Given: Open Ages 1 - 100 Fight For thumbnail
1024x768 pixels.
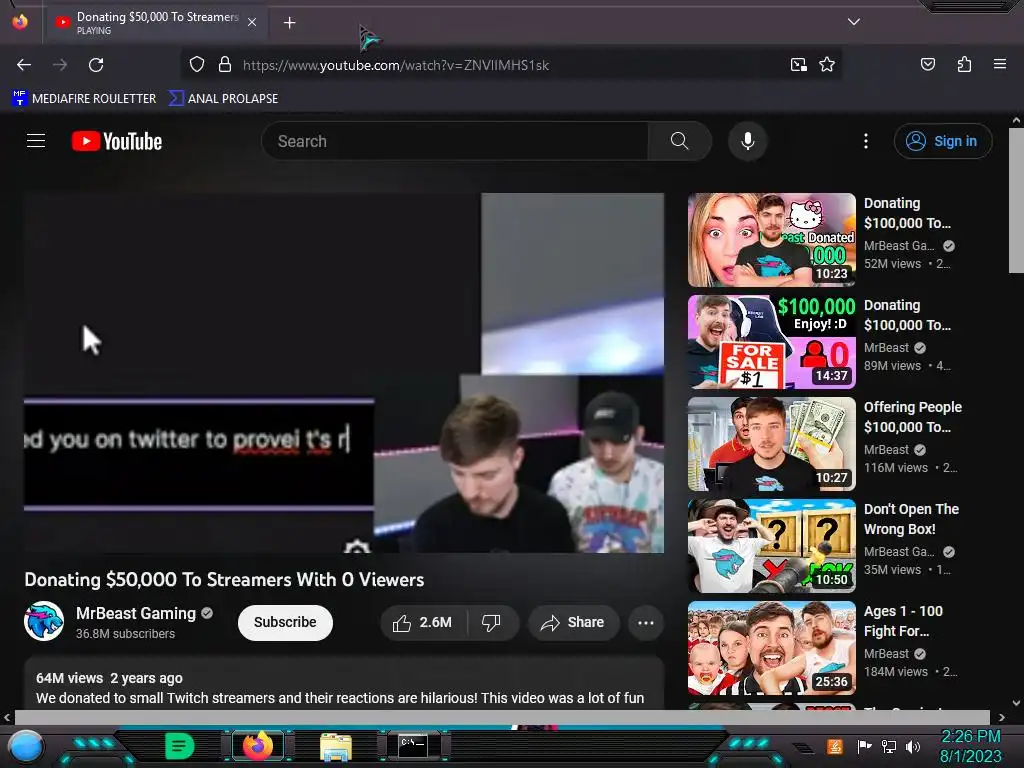Looking at the screenshot, I should coord(771,647).
